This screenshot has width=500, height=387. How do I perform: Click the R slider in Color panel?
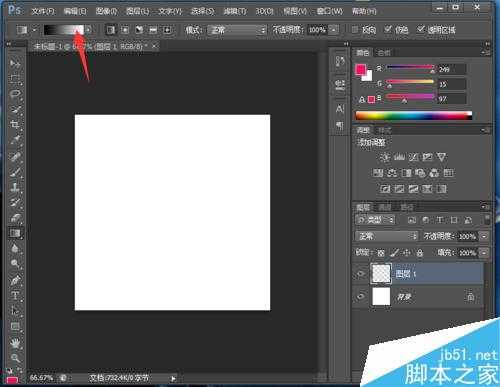coord(410,68)
